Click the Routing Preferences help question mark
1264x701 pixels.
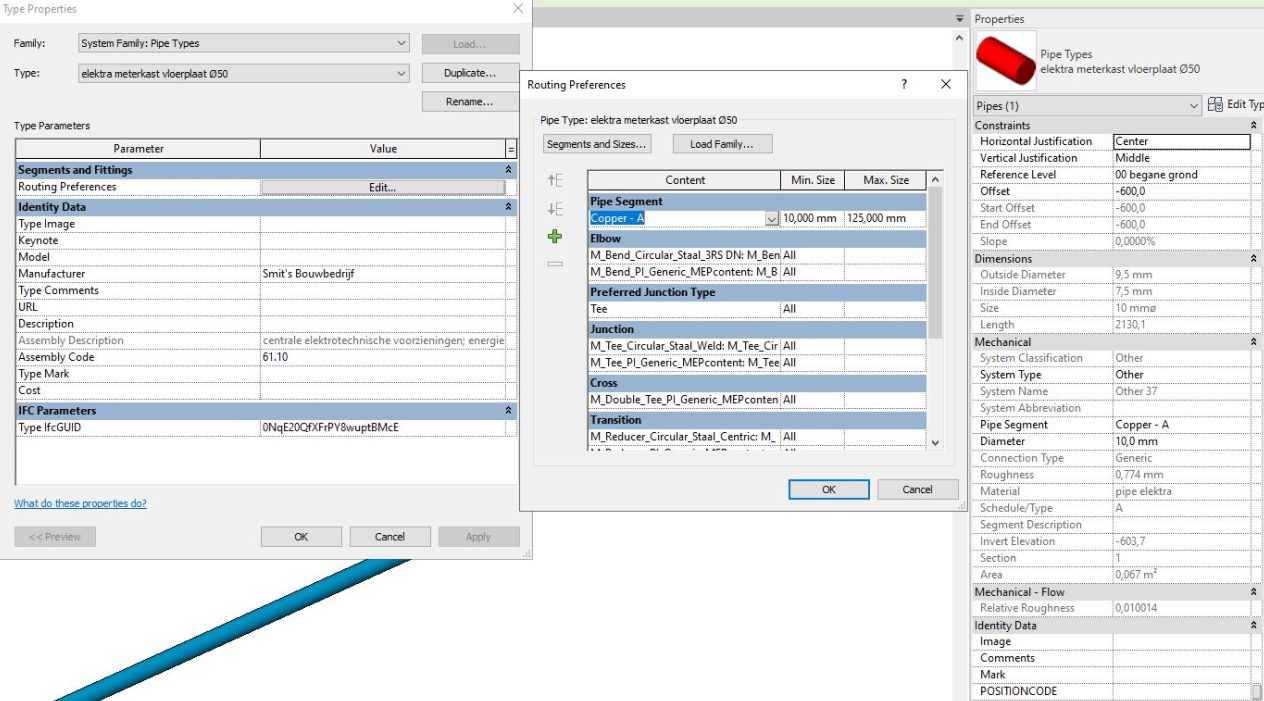[x=904, y=85]
